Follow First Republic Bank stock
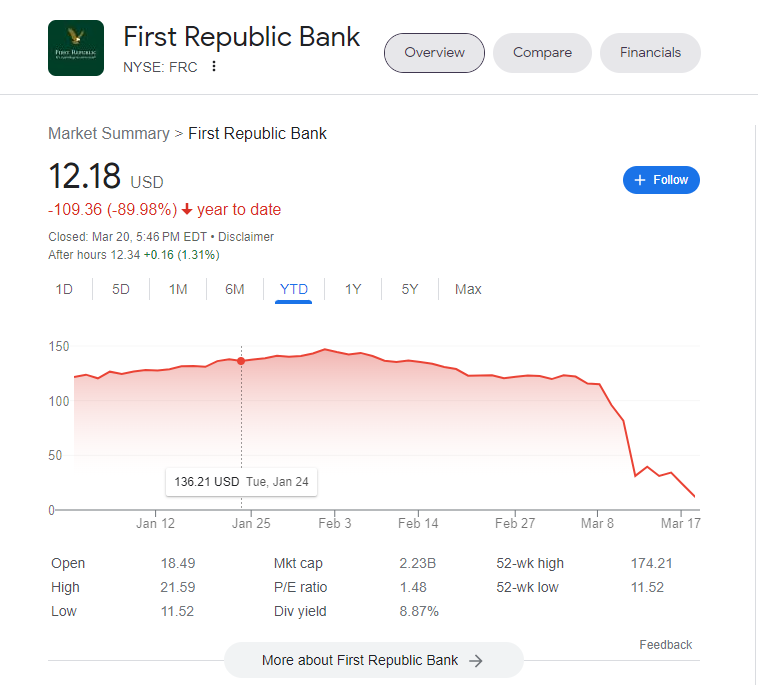This screenshot has height=685, width=758. point(661,180)
